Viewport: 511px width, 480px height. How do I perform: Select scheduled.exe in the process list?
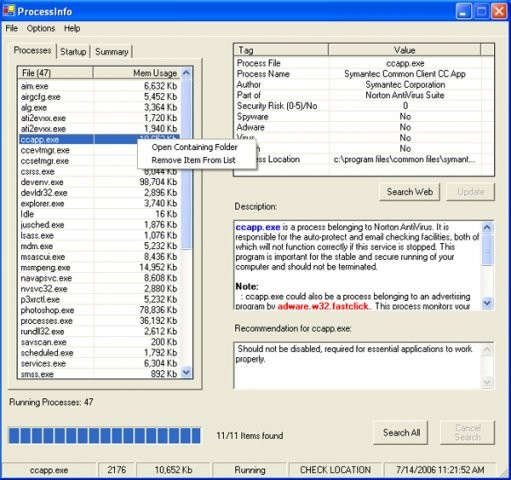pyautogui.click(x=99, y=353)
